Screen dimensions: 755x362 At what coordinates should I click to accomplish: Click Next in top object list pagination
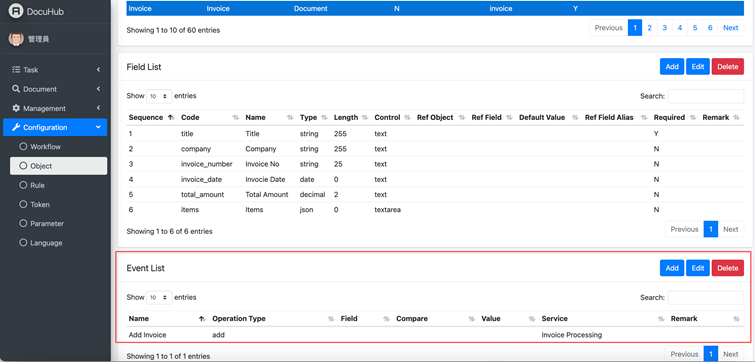(730, 28)
